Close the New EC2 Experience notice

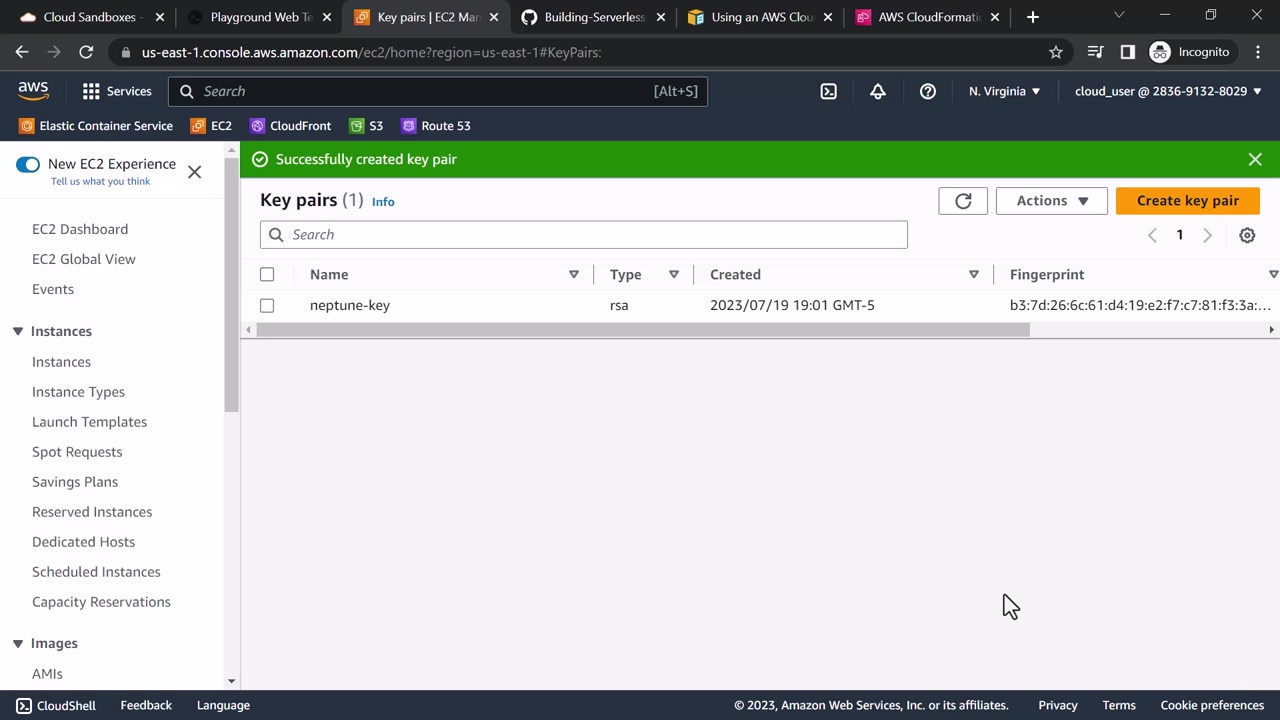[194, 172]
